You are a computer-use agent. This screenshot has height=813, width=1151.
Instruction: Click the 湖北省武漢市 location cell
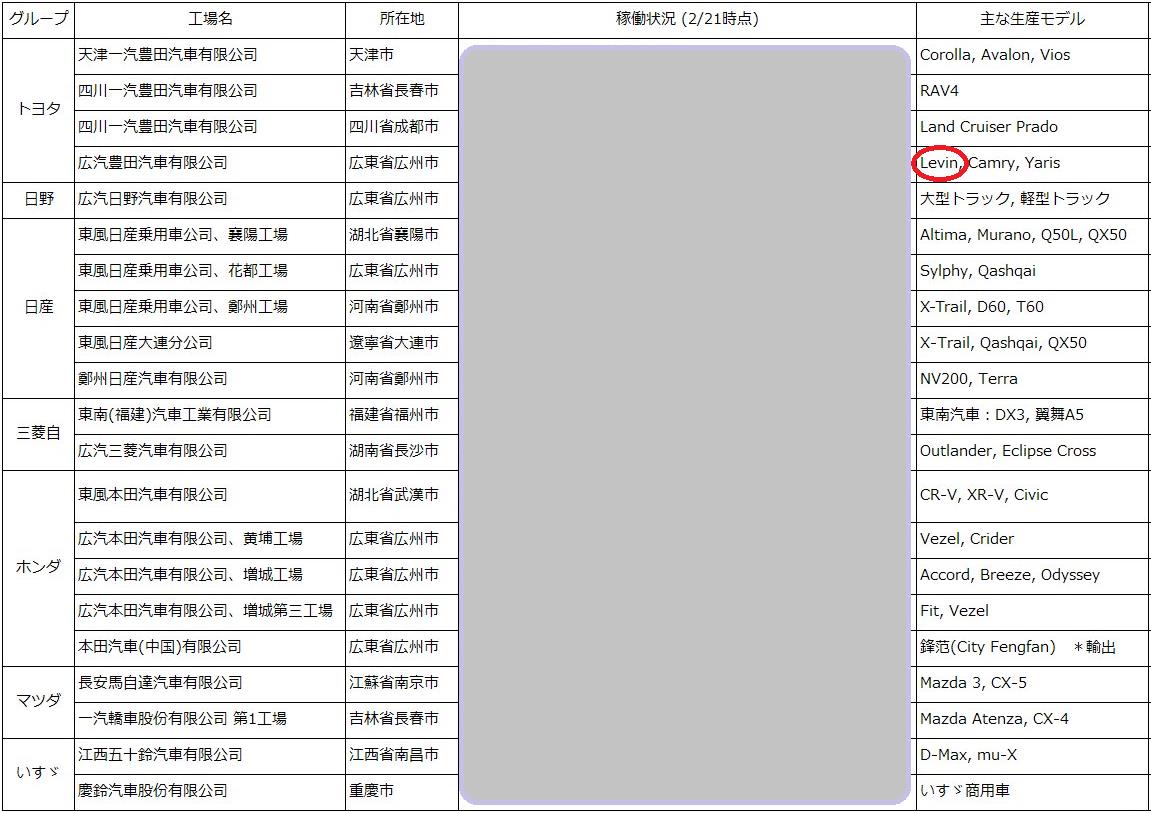tap(402, 495)
